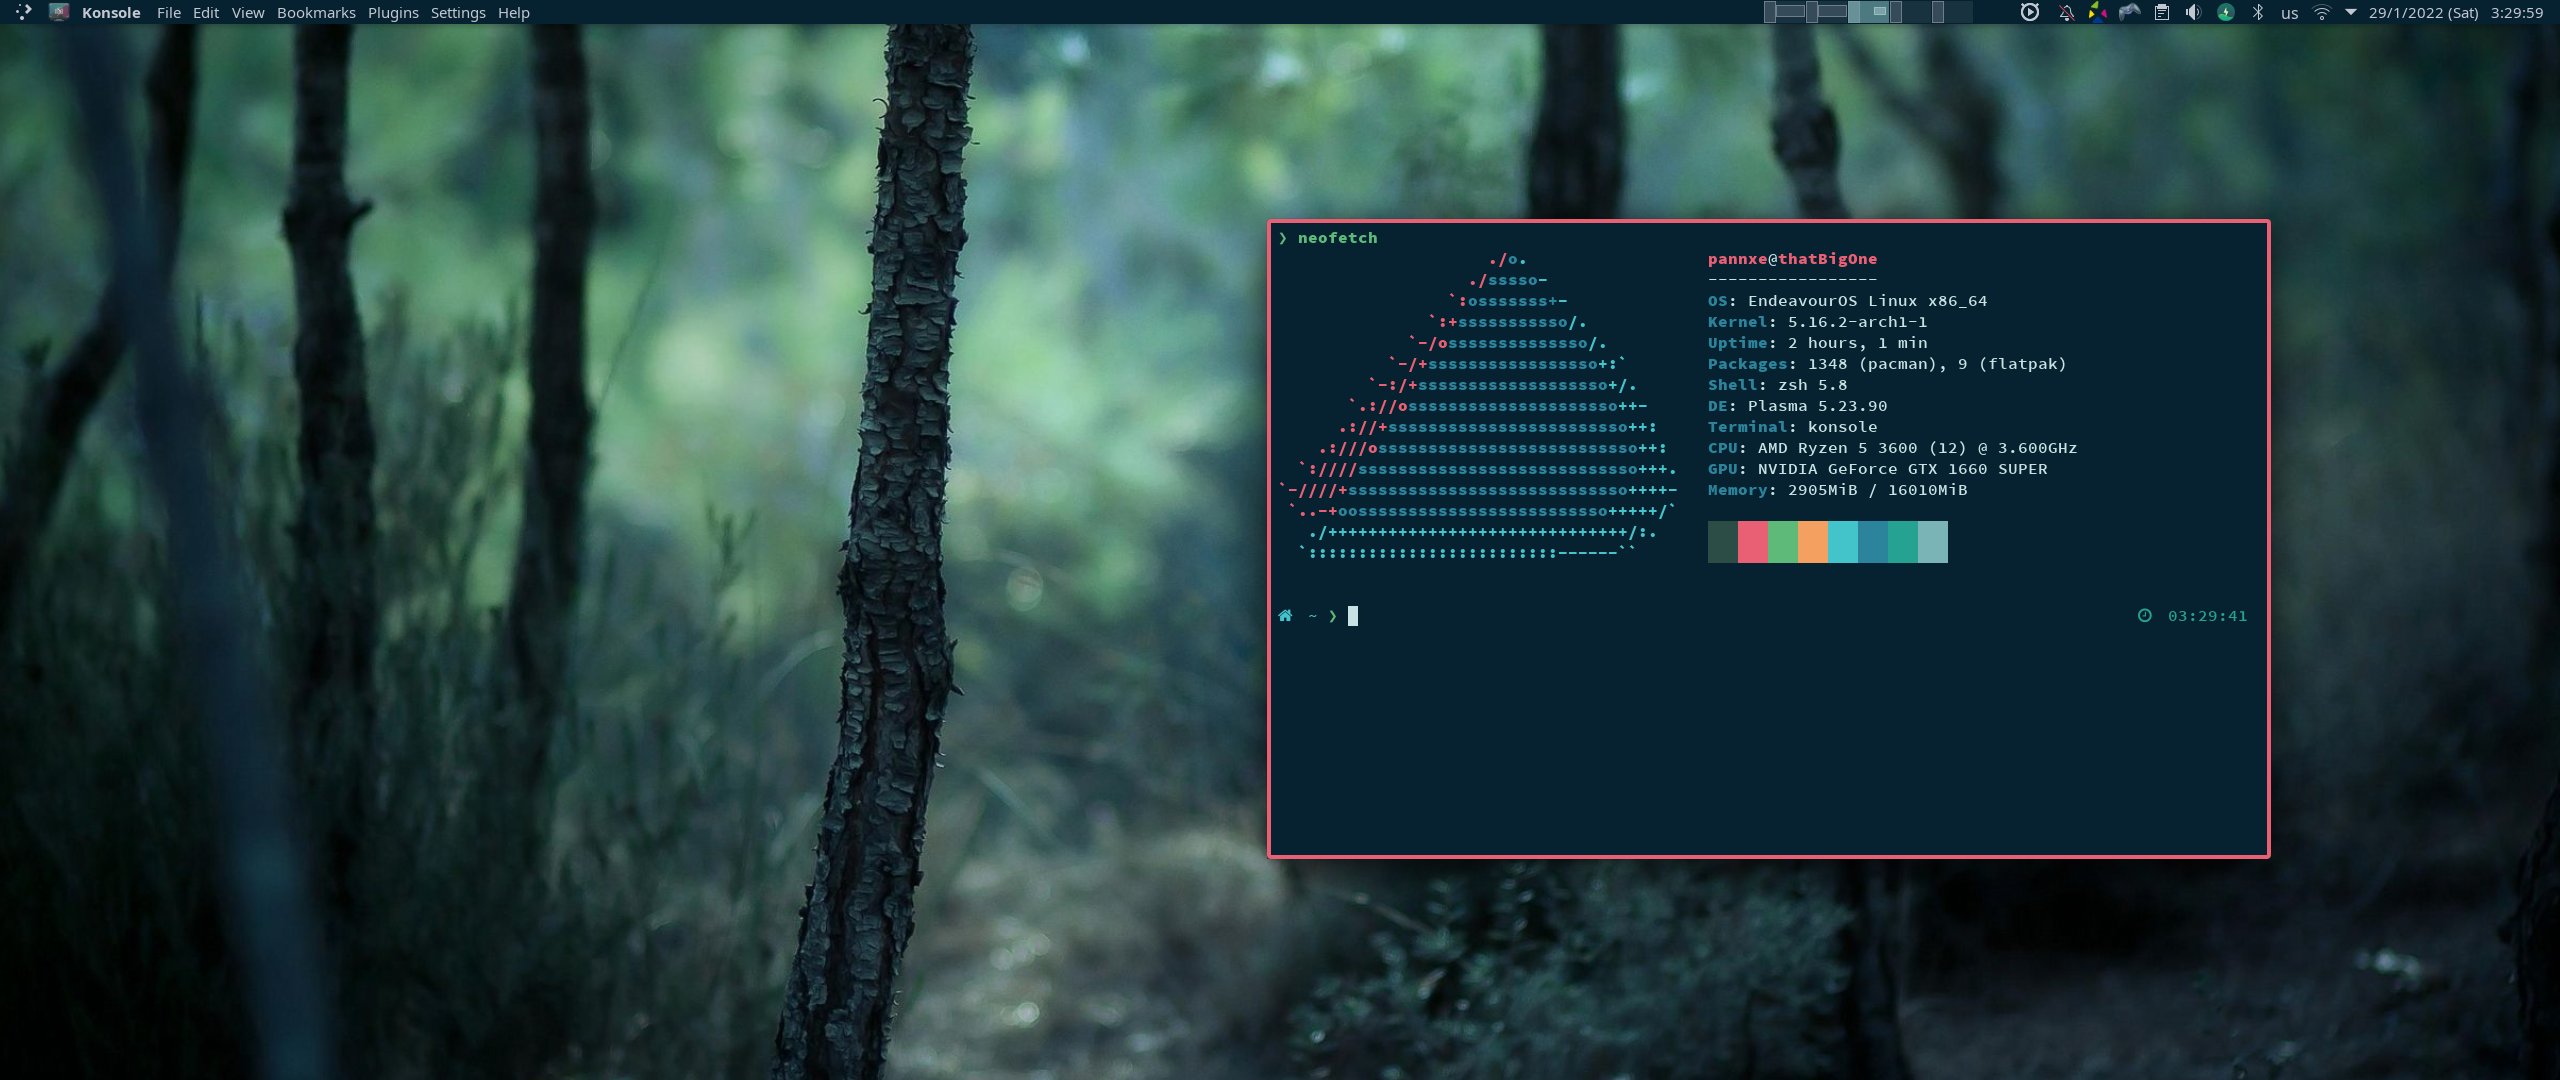Click the home icon in terminal prompt
The image size is (2560, 1080).
pyautogui.click(x=1285, y=616)
